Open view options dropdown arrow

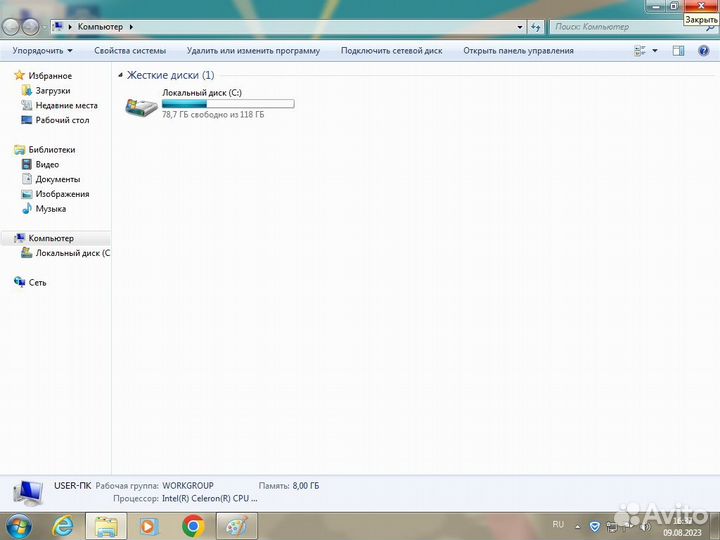655,50
